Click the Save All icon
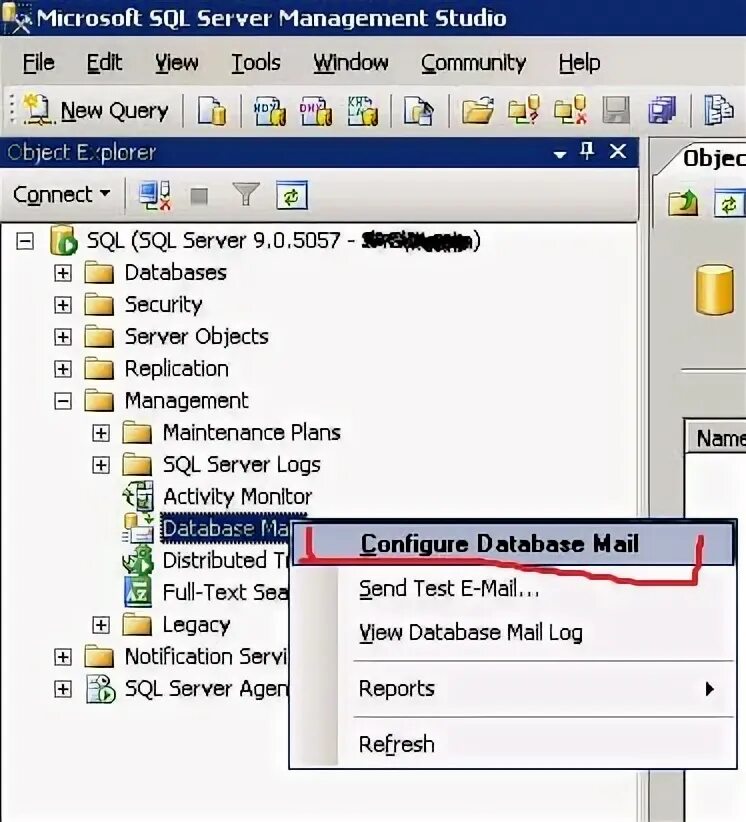Image resolution: width=746 pixels, height=822 pixels. [x=662, y=111]
